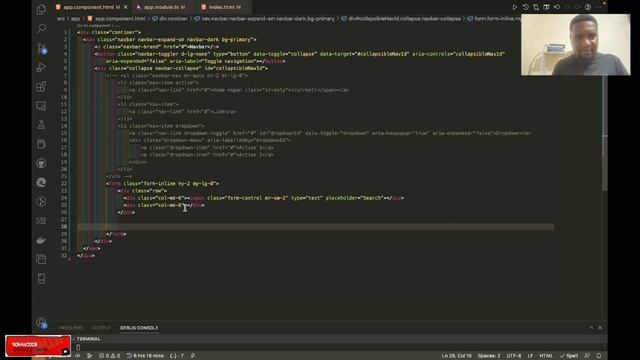
Task: Open the Problems panel tab
Action: 71,328
